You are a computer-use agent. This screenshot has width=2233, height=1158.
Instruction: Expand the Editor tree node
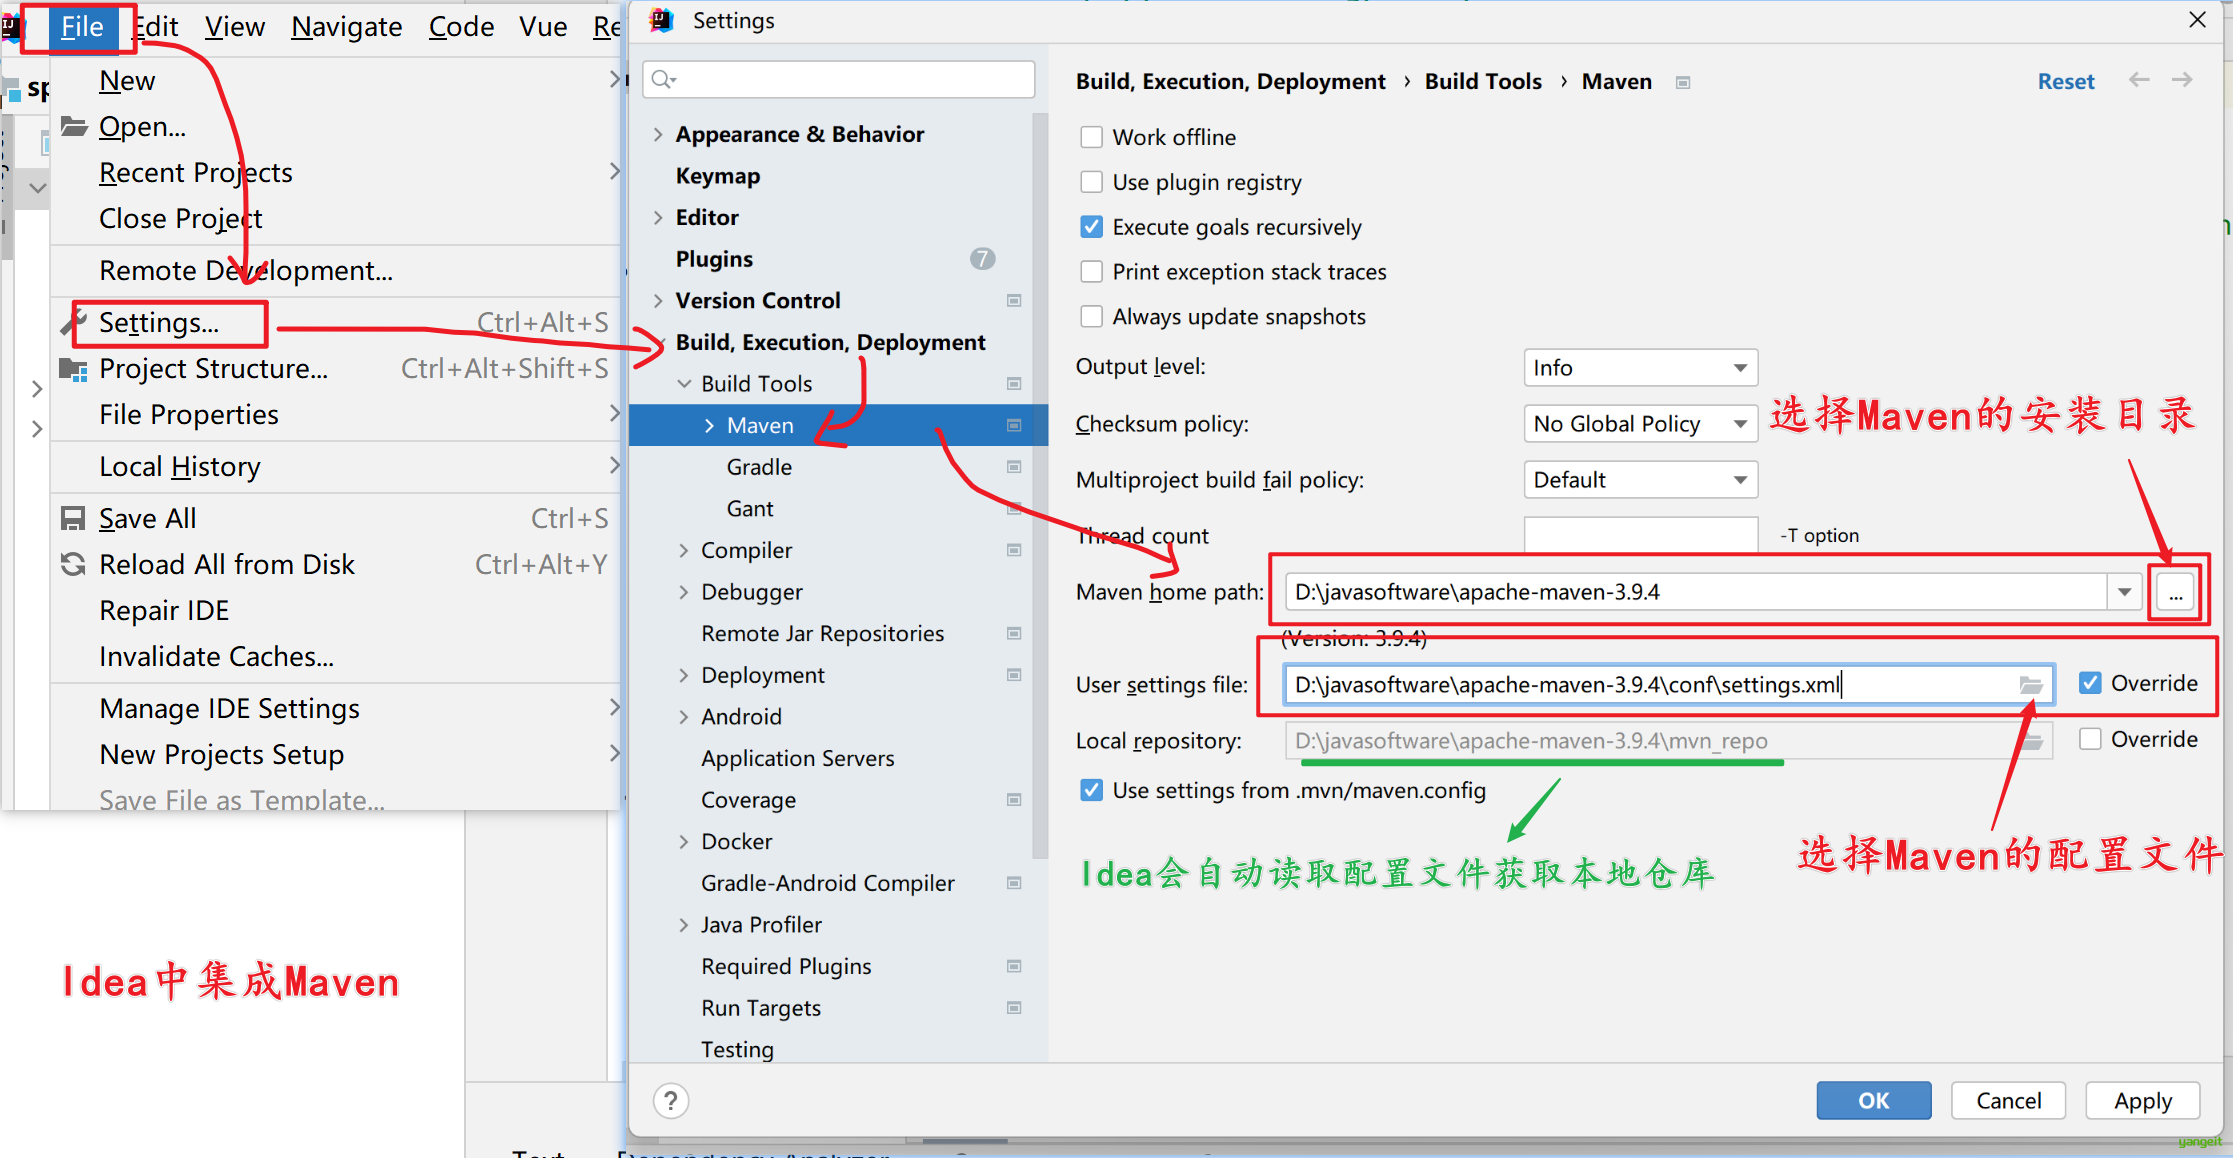pos(658,217)
